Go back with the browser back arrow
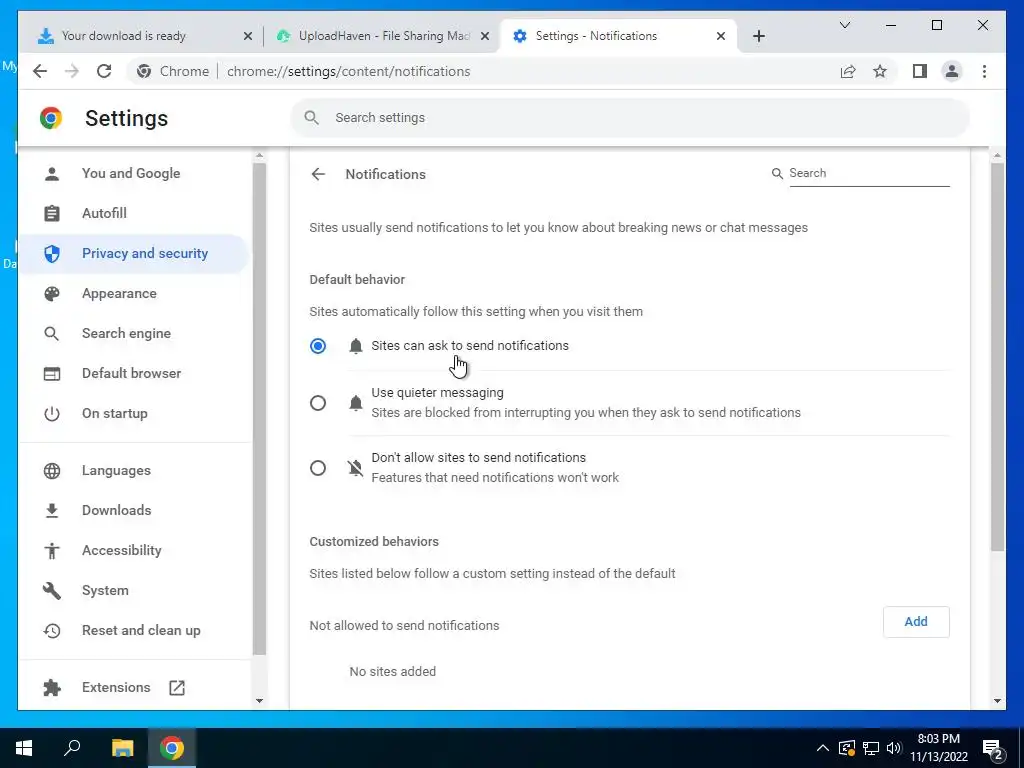 (40, 71)
